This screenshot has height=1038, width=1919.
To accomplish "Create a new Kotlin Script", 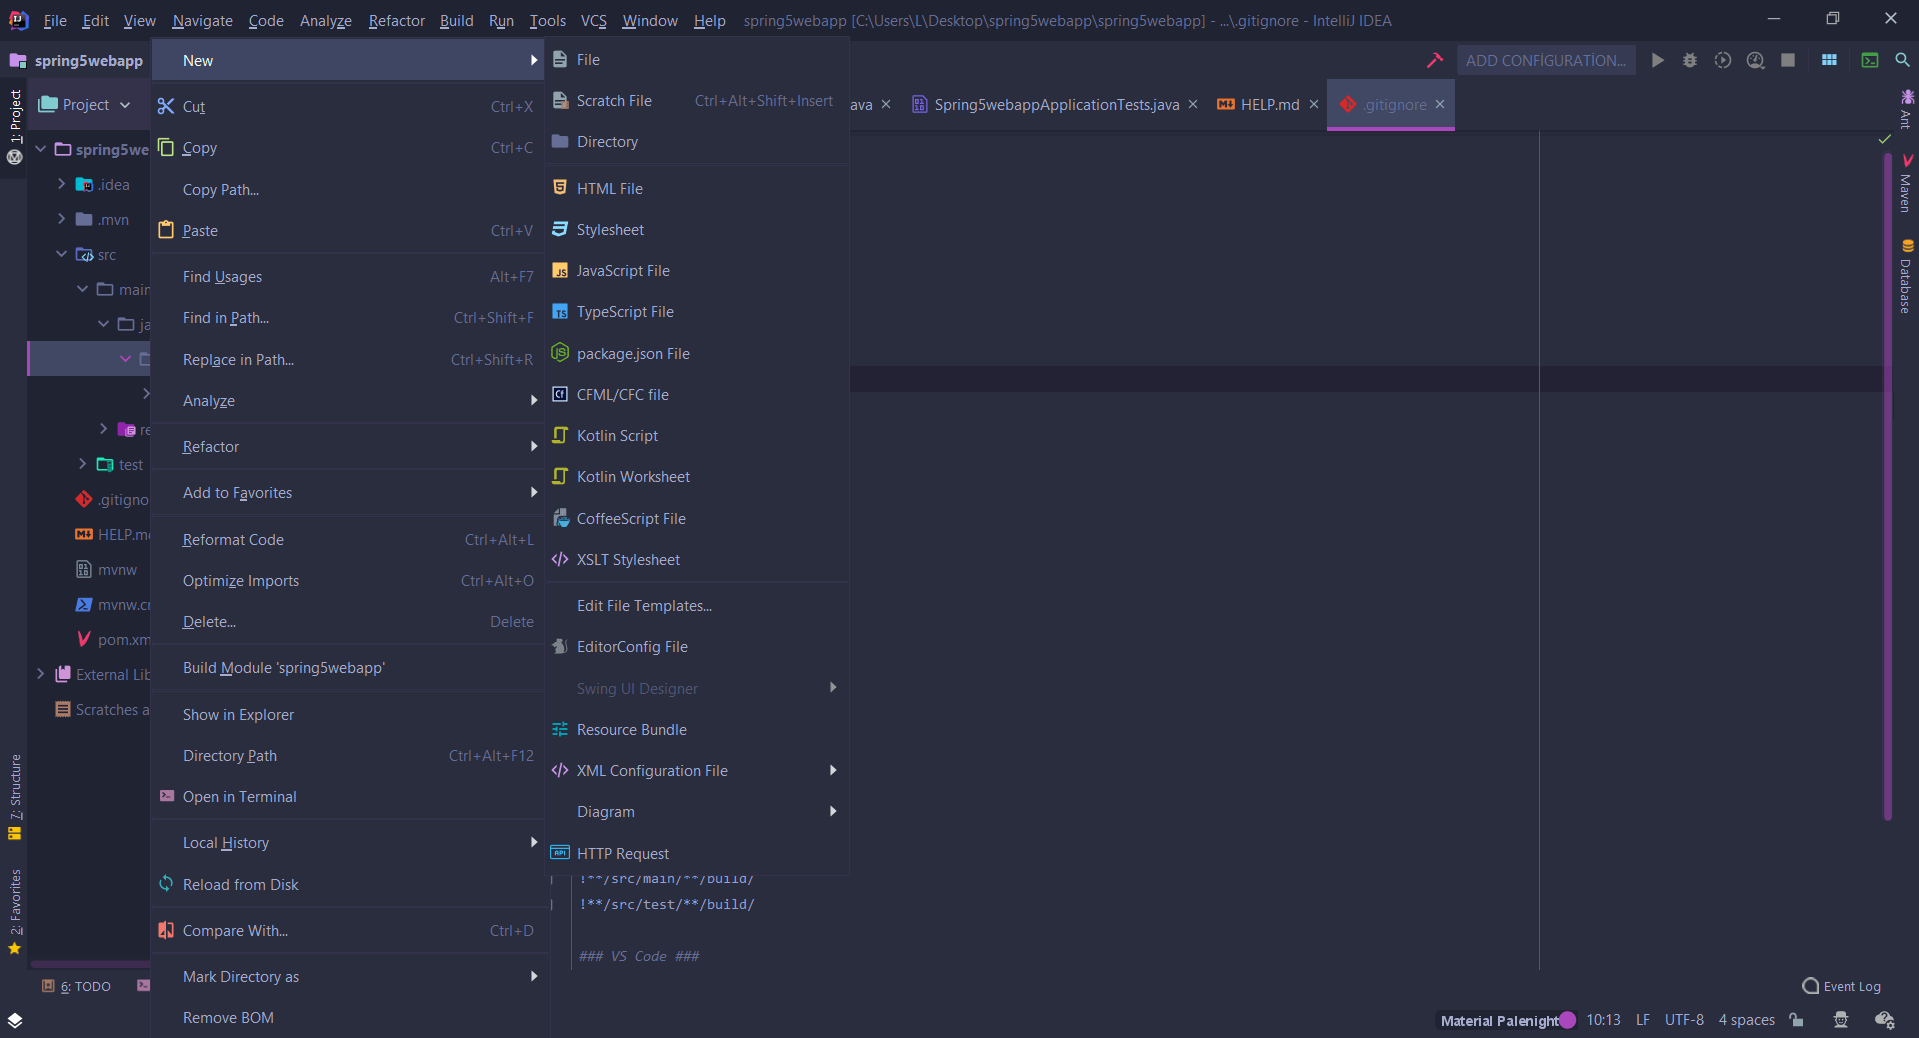I will (697, 436).
